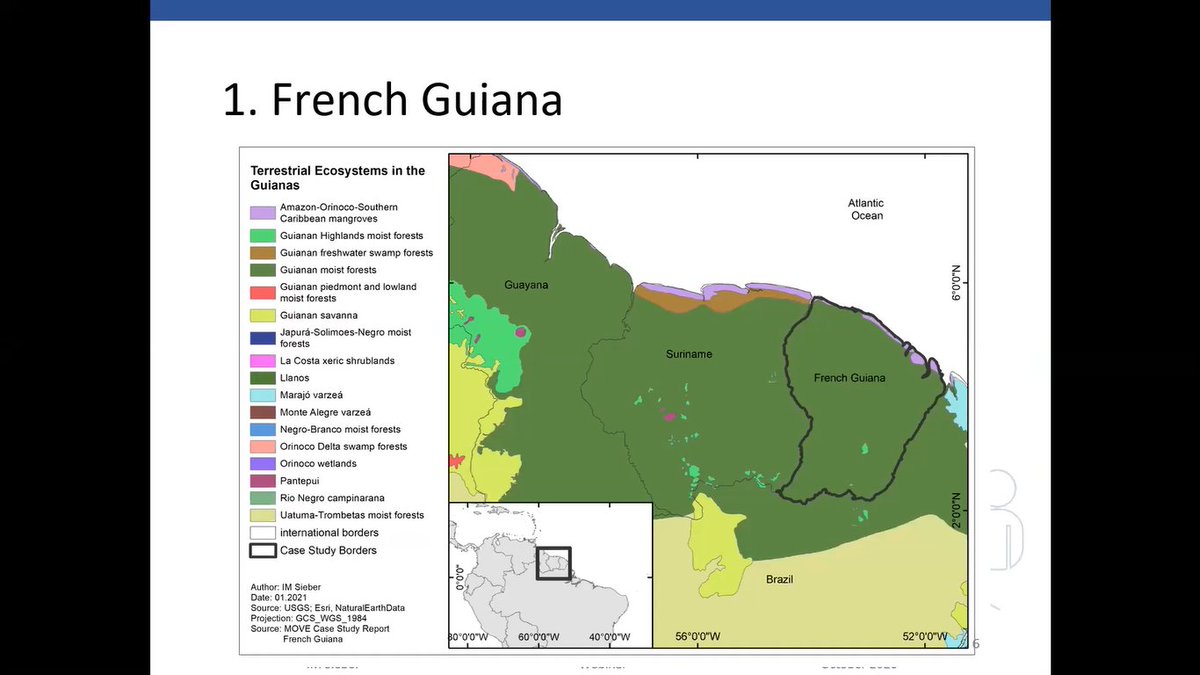
Task: Click the 'Case Study Borders' legend text
Action: [x=329, y=550]
